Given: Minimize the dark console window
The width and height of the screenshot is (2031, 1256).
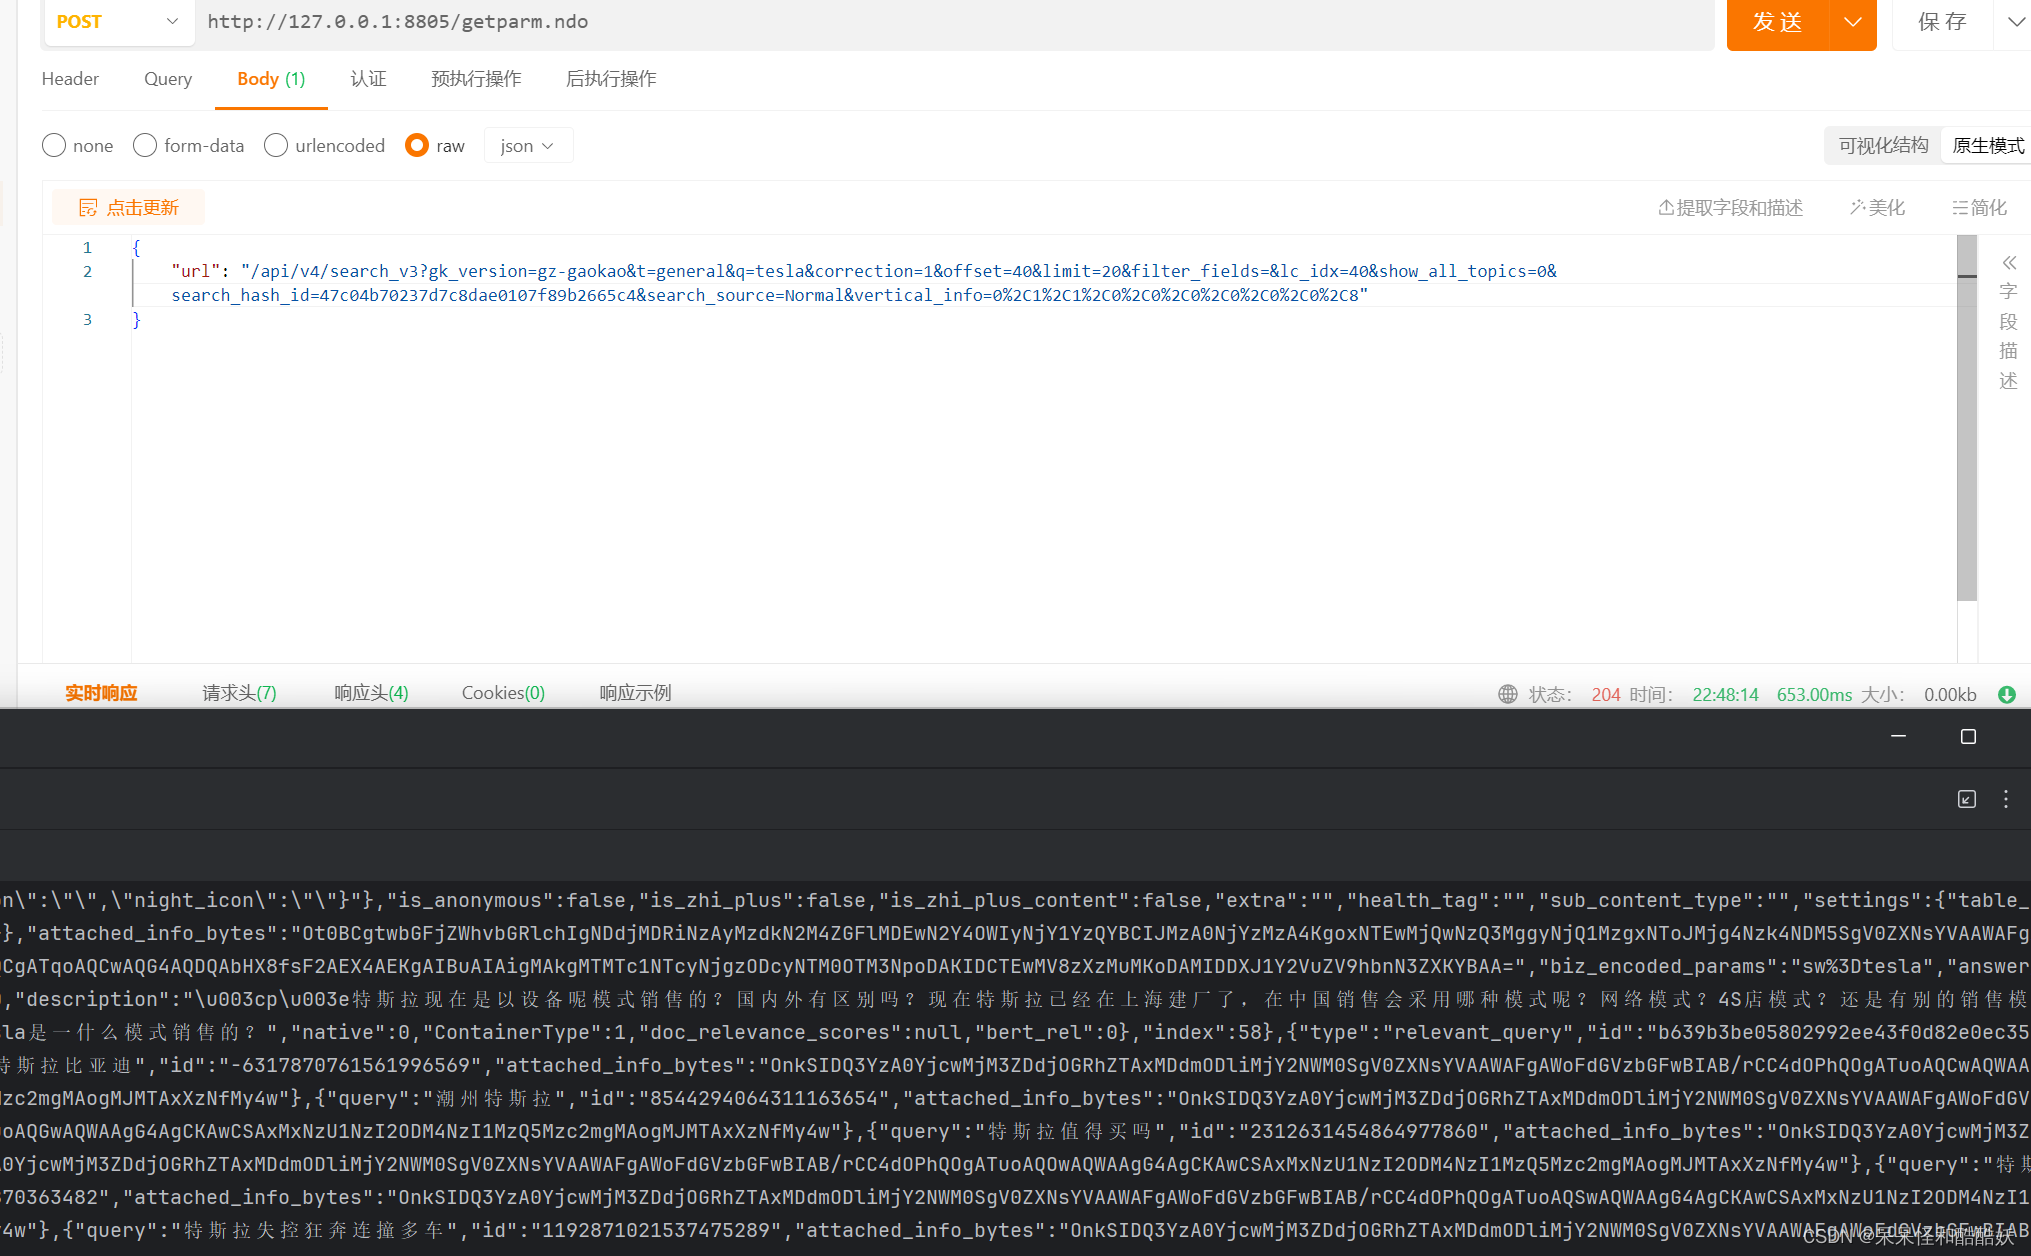Looking at the screenshot, I should click(1898, 736).
